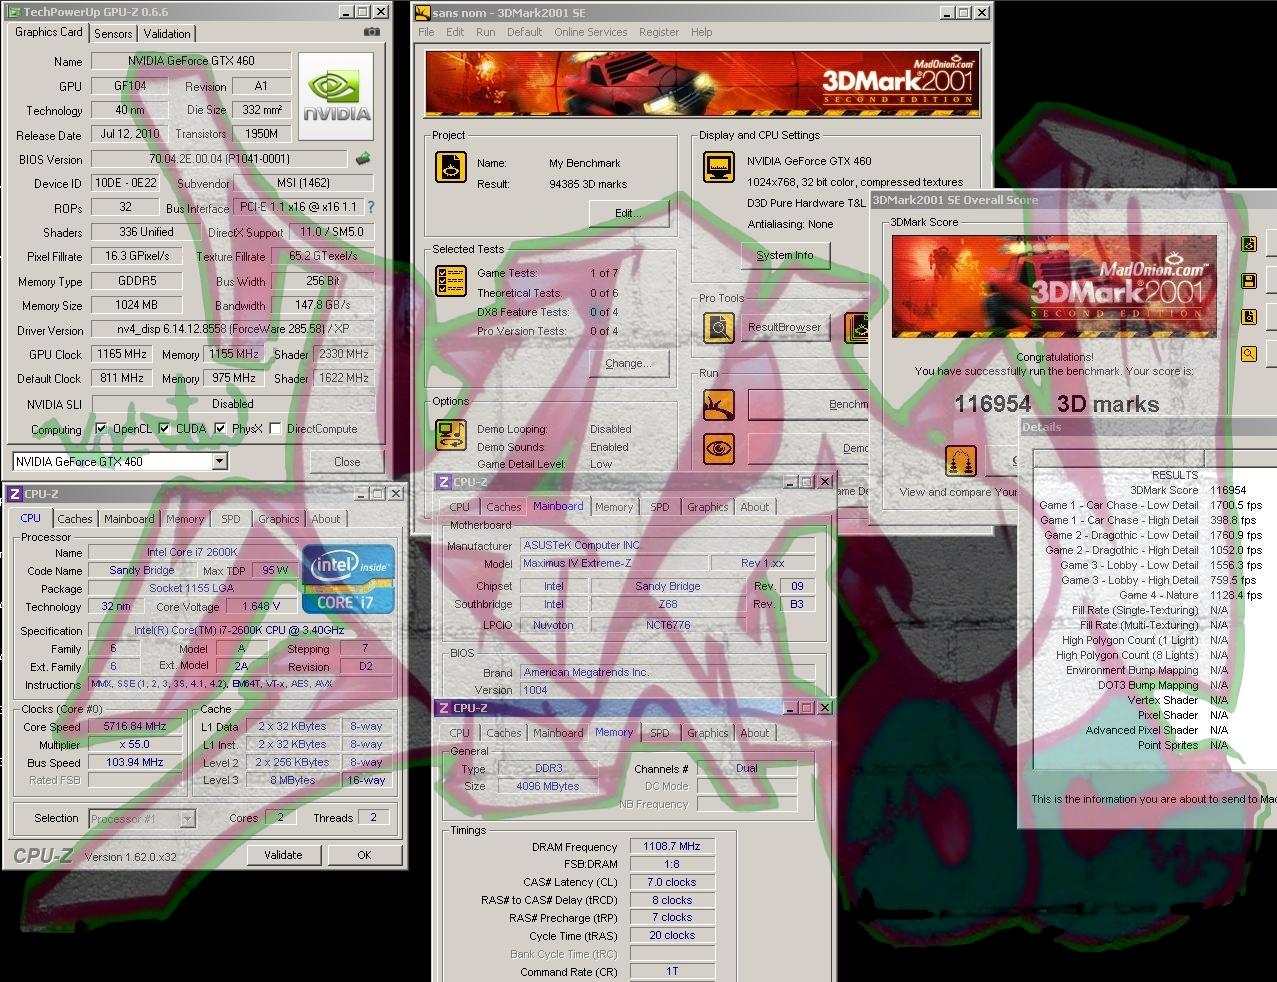Click the Demo eye icon
The image size is (1277, 982).
(x=718, y=449)
